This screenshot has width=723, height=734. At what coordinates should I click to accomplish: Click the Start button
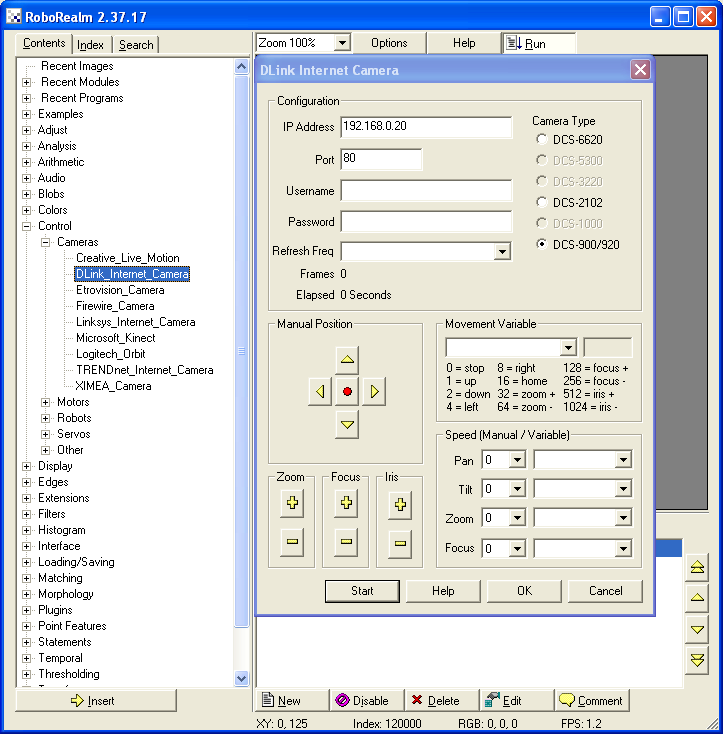tap(362, 591)
